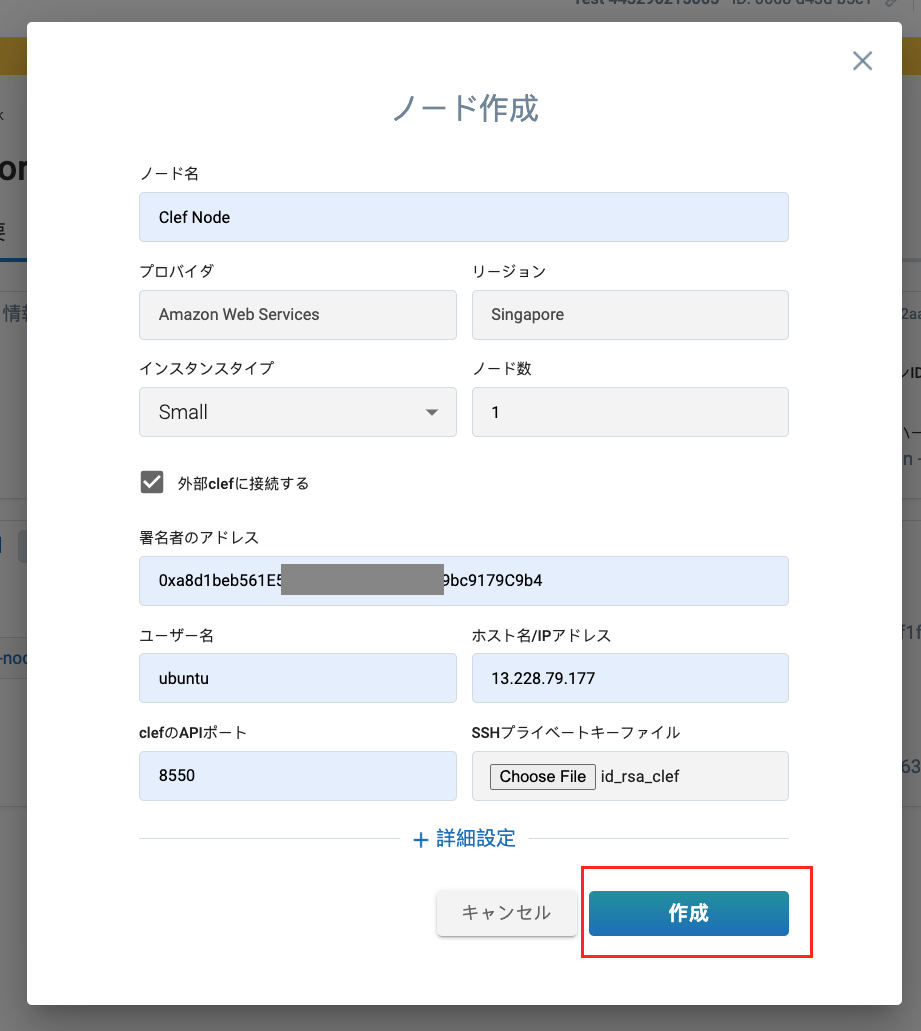Click the ユーザー名 field containing ubuntu
The height and width of the screenshot is (1031, 921).
[x=298, y=678]
